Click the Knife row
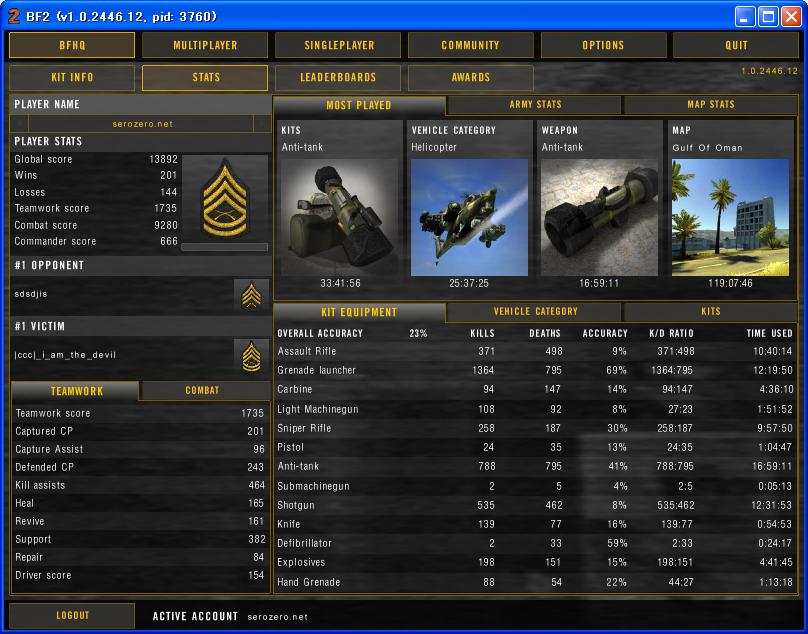The height and width of the screenshot is (634, 808). pyautogui.click(x=535, y=524)
